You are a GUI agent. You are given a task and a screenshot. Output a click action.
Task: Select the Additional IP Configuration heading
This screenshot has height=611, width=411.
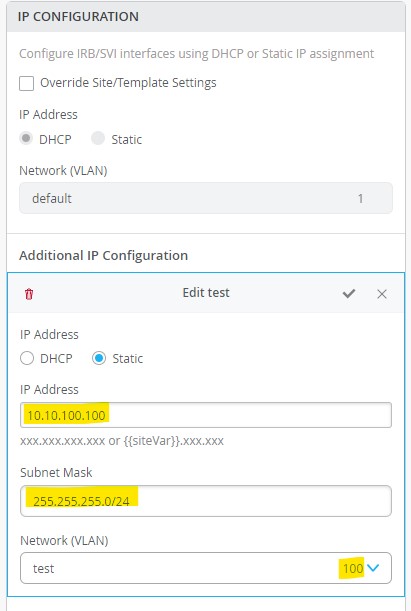104,255
